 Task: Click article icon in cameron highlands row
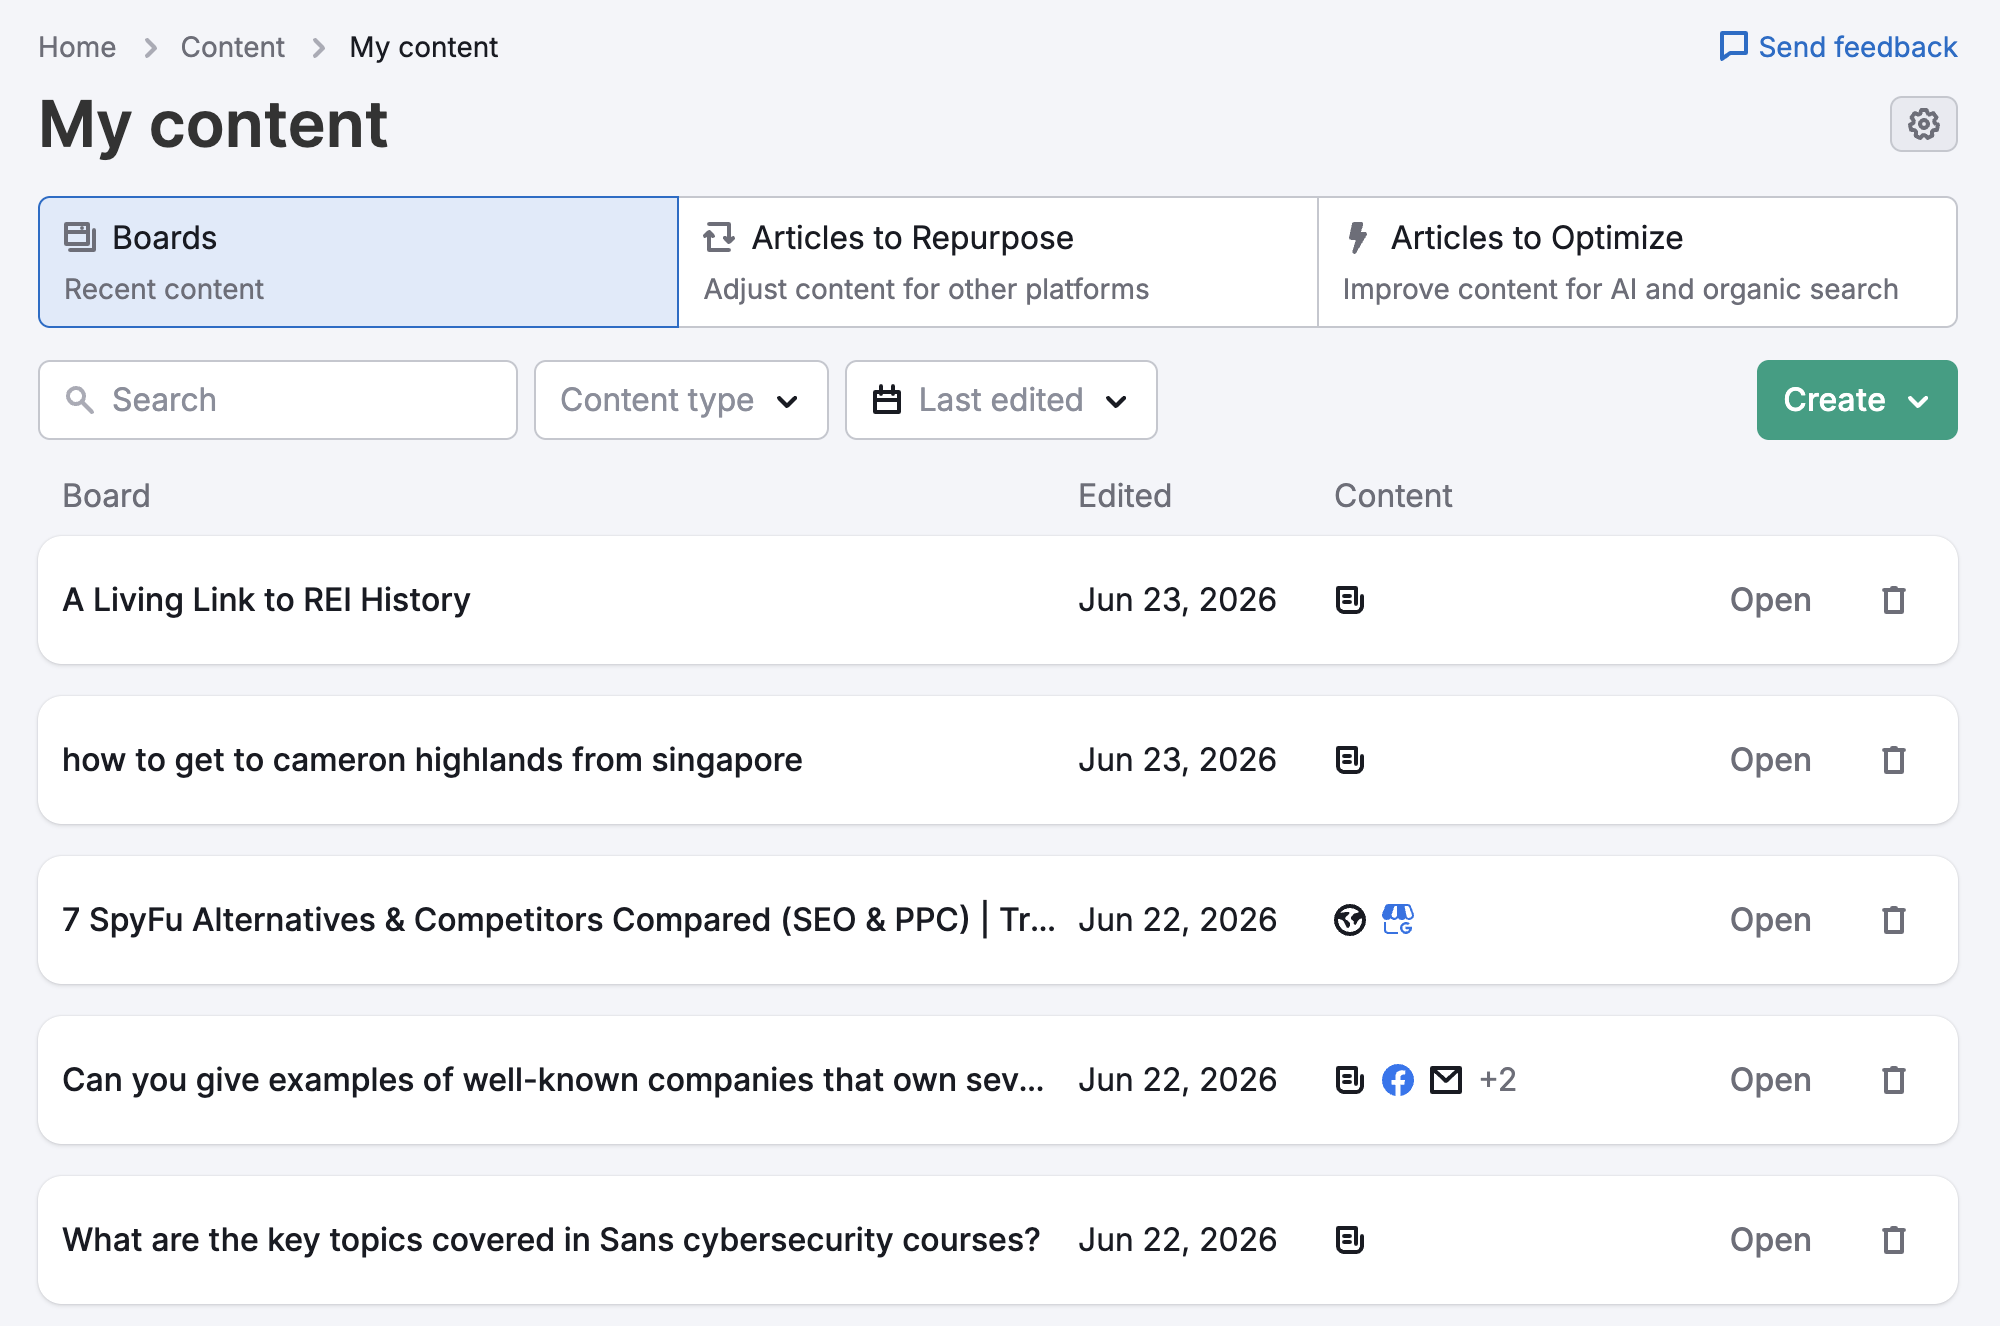tap(1350, 760)
